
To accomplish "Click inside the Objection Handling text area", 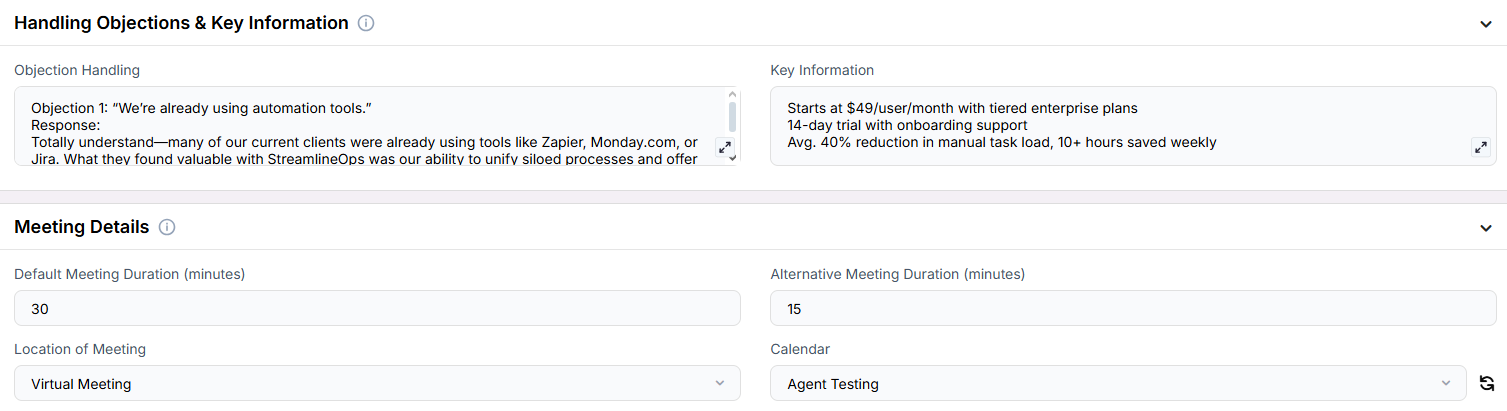I will tap(370, 126).
